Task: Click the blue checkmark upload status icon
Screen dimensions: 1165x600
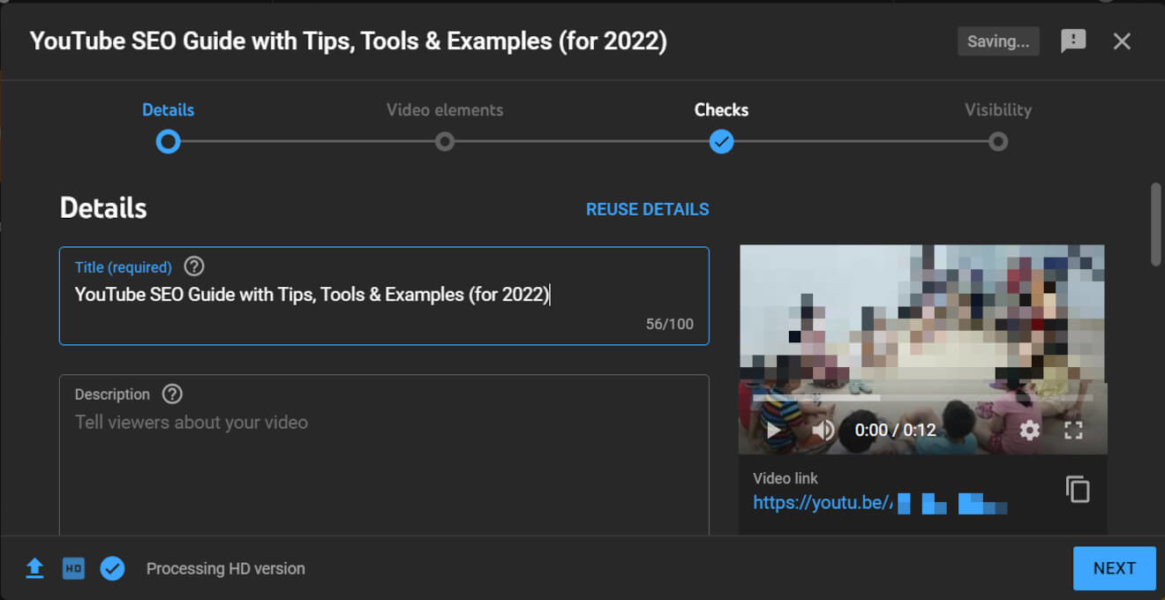Action: click(x=112, y=568)
